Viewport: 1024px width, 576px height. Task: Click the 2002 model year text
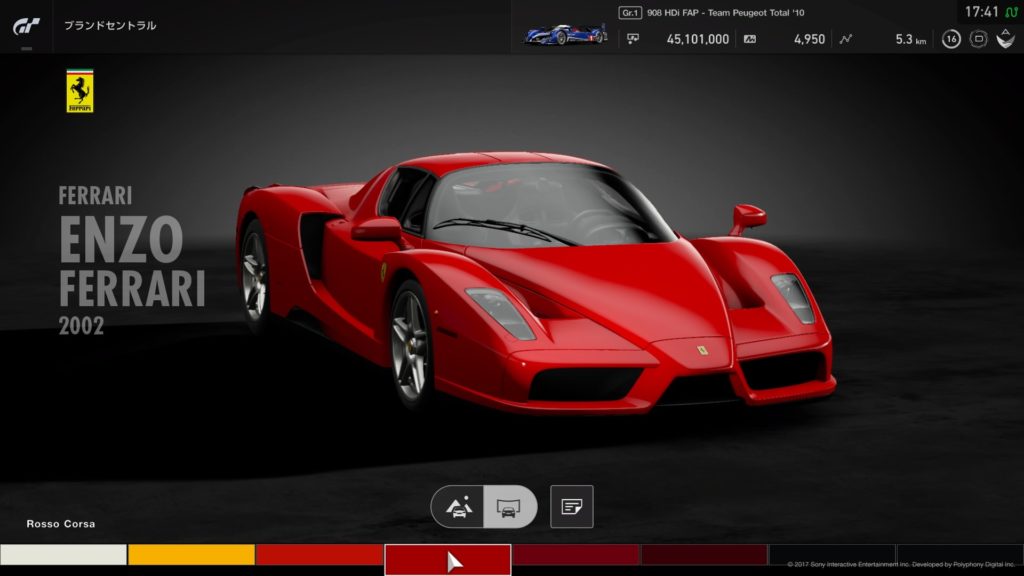[81, 325]
